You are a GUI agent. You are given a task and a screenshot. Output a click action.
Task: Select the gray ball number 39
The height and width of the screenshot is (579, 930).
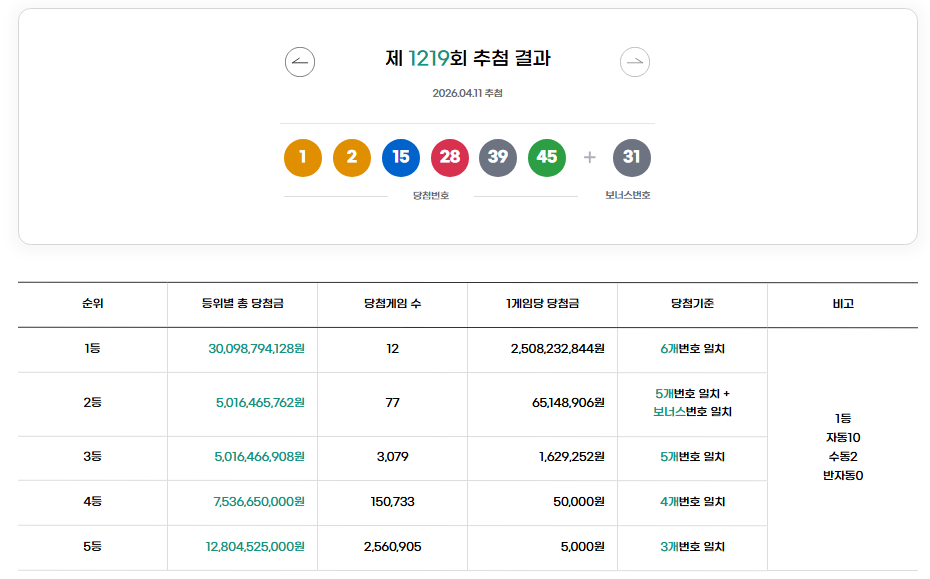tap(498, 157)
